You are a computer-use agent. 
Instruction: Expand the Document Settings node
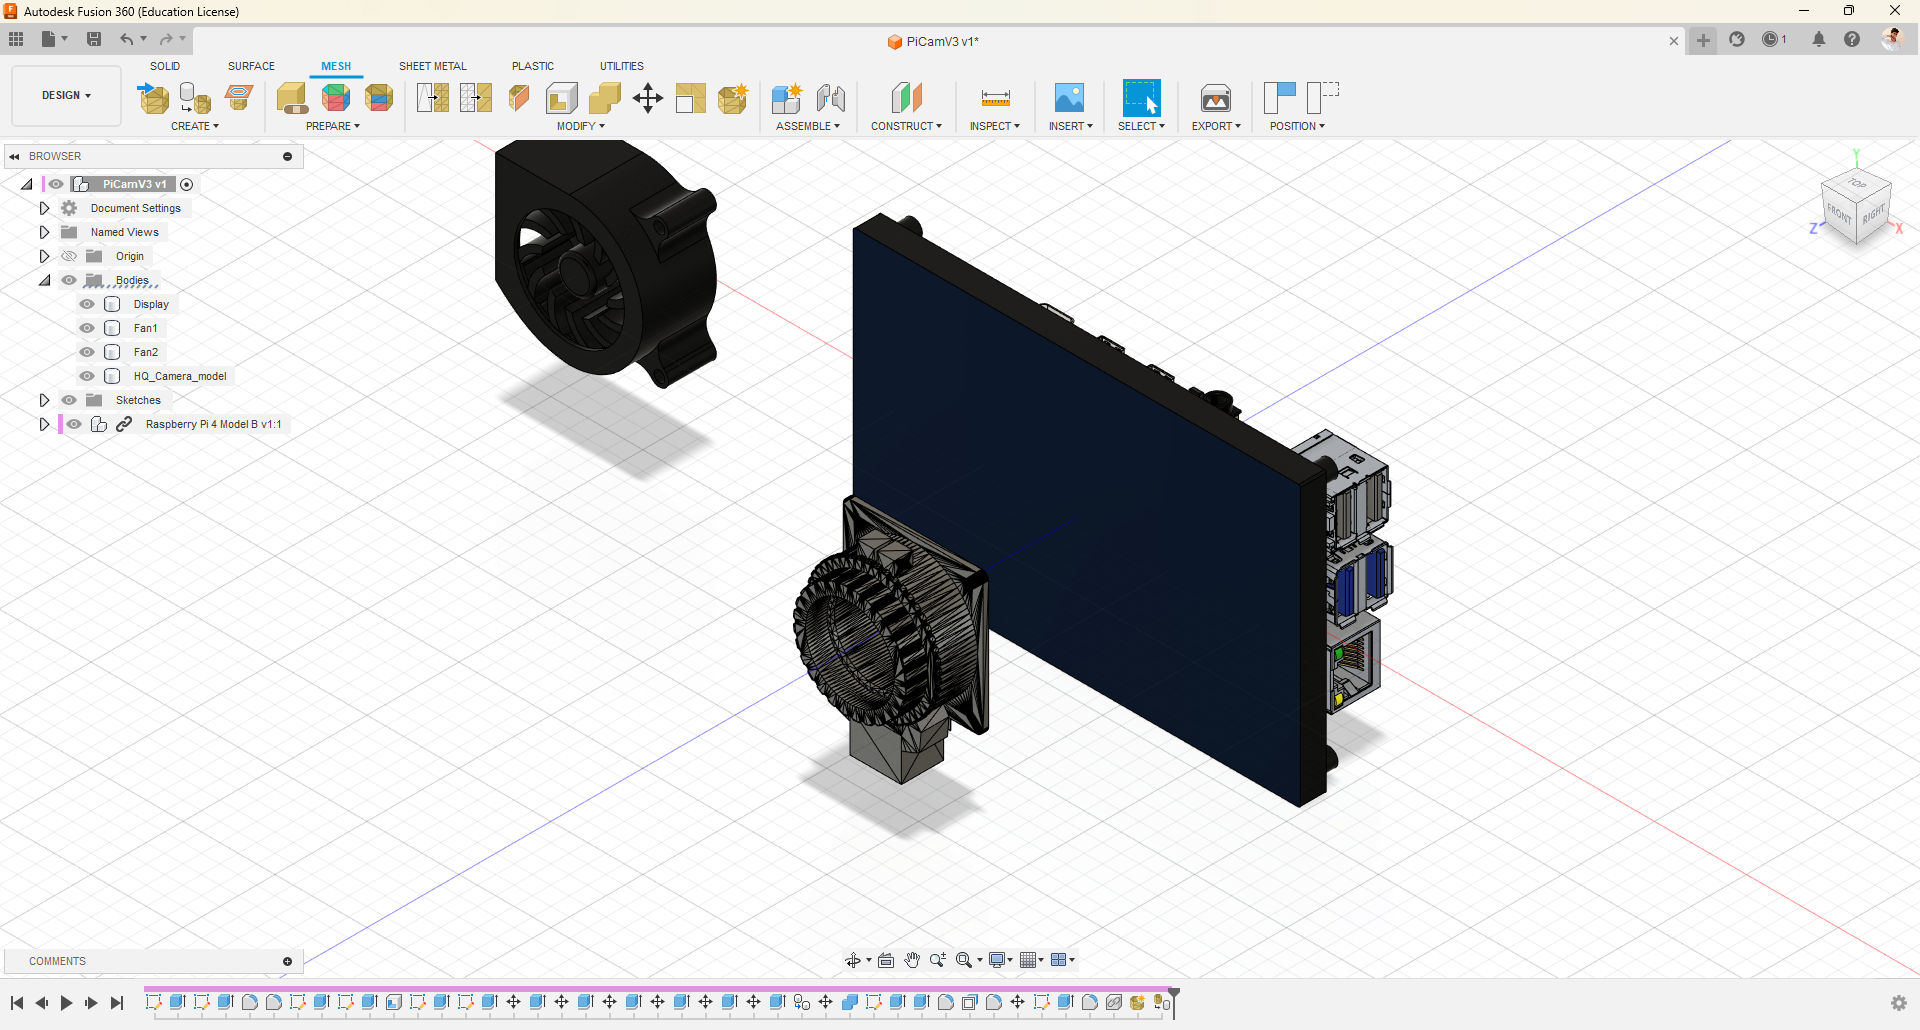click(44, 208)
